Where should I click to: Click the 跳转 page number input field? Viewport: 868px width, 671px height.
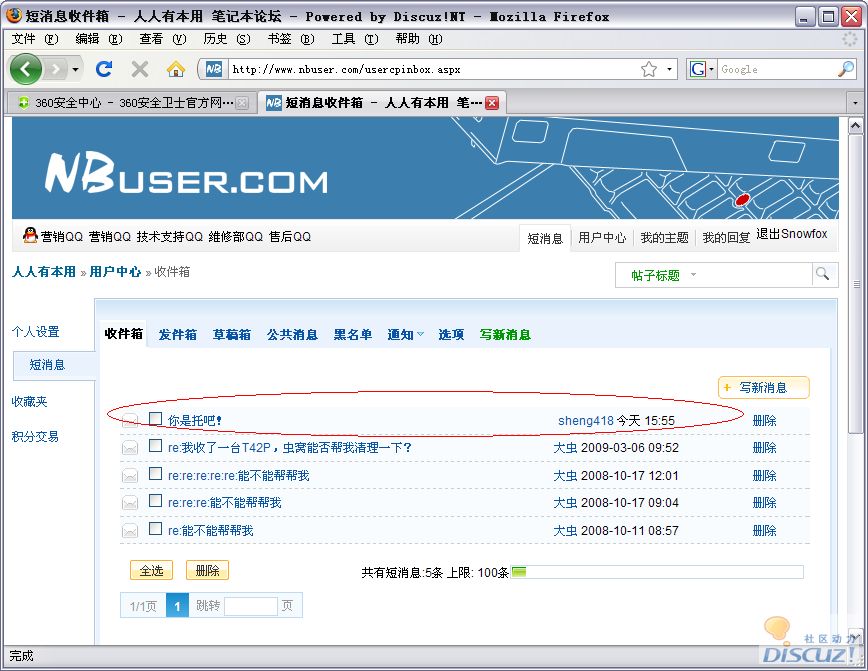pos(251,606)
